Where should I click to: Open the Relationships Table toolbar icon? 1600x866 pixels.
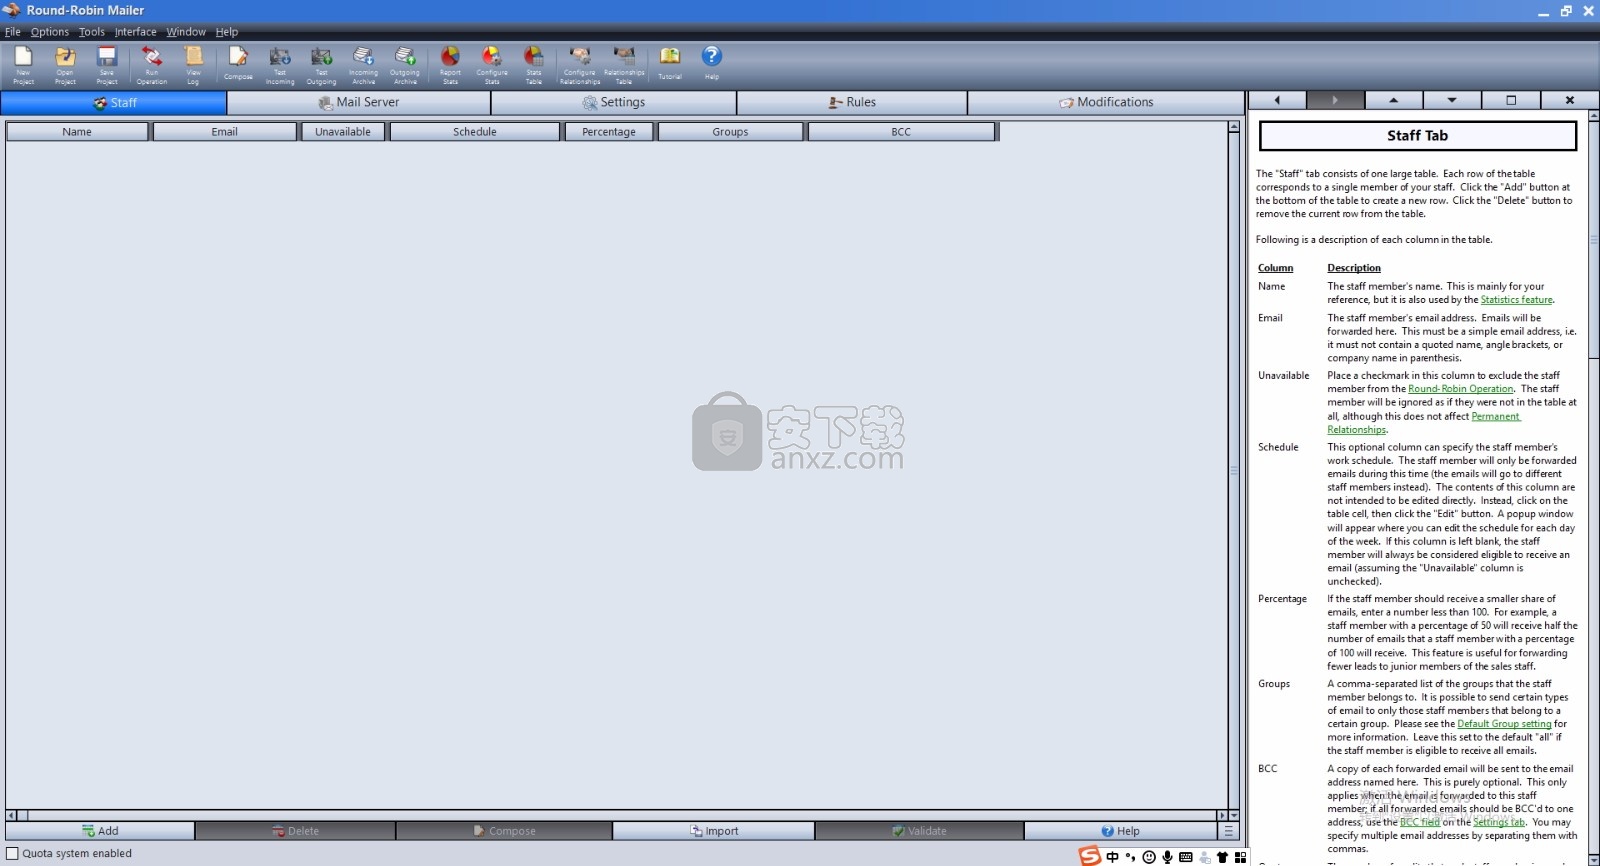624,65
